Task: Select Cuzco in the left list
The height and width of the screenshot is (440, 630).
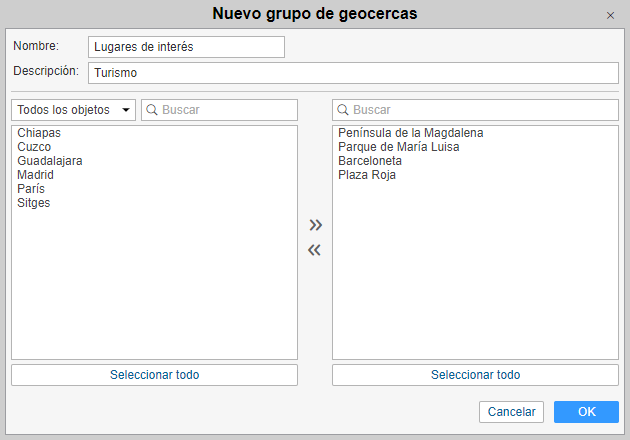Action: [x=34, y=147]
